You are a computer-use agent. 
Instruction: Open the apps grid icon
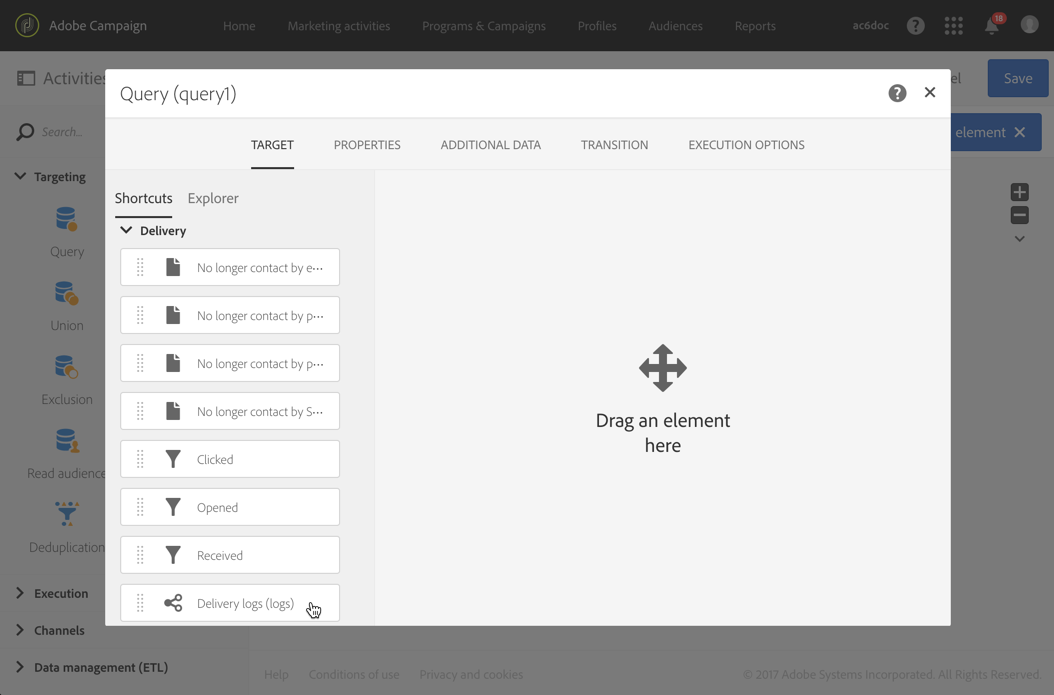coord(953,26)
